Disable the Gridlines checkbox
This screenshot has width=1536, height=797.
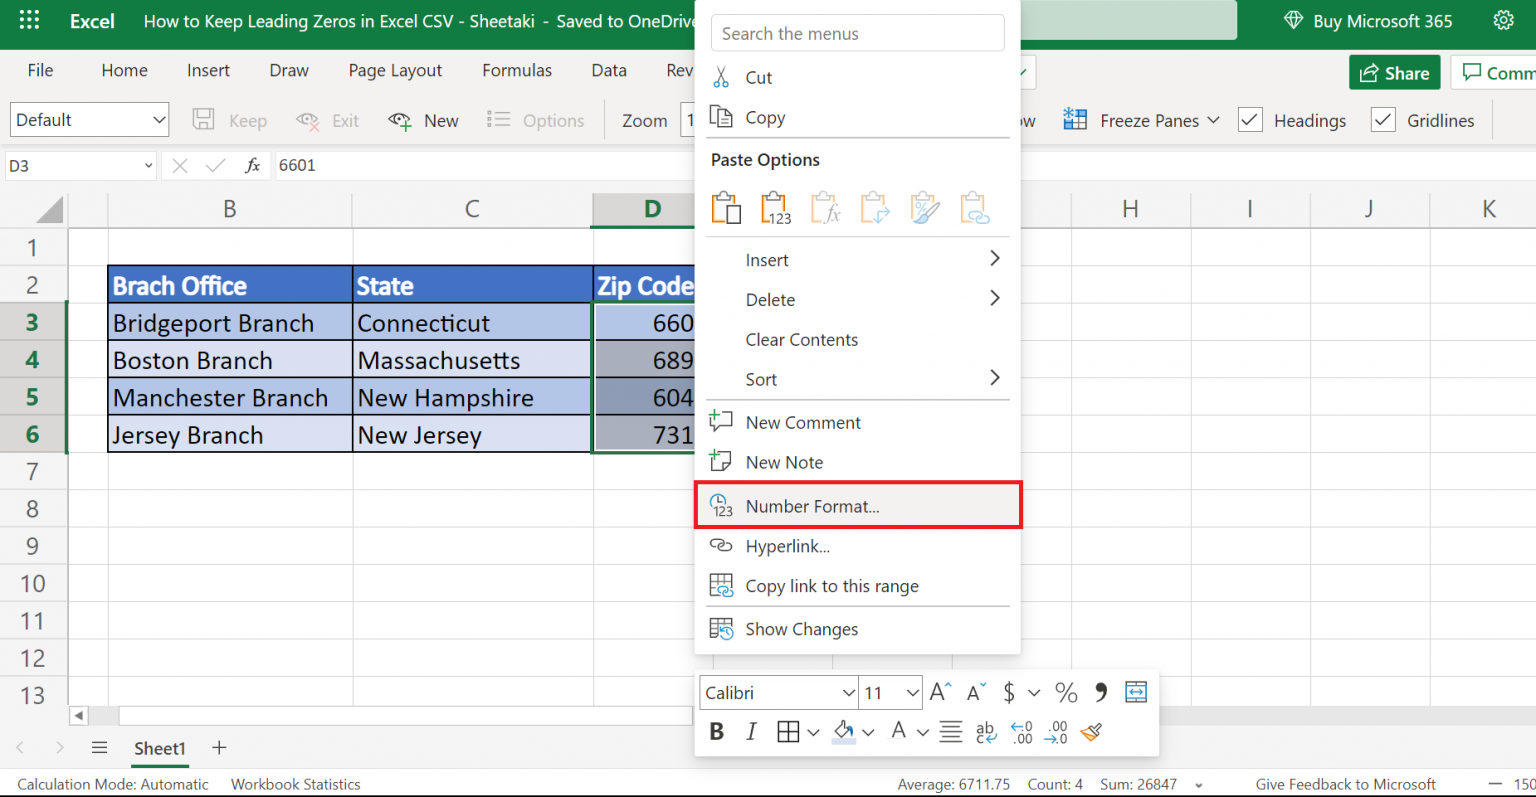pyautogui.click(x=1383, y=119)
